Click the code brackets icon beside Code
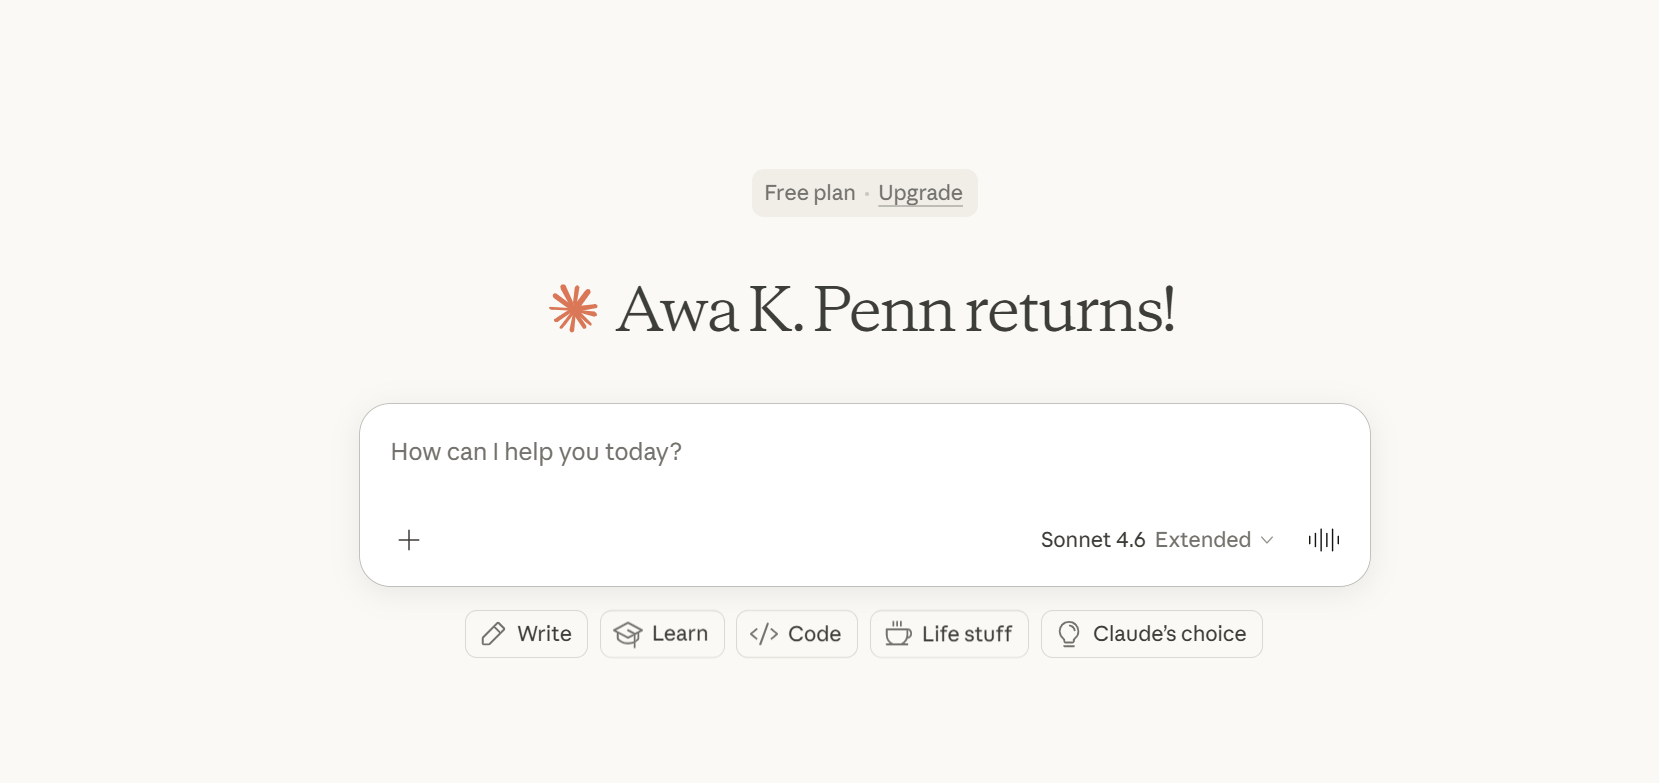 coord(764,634)
